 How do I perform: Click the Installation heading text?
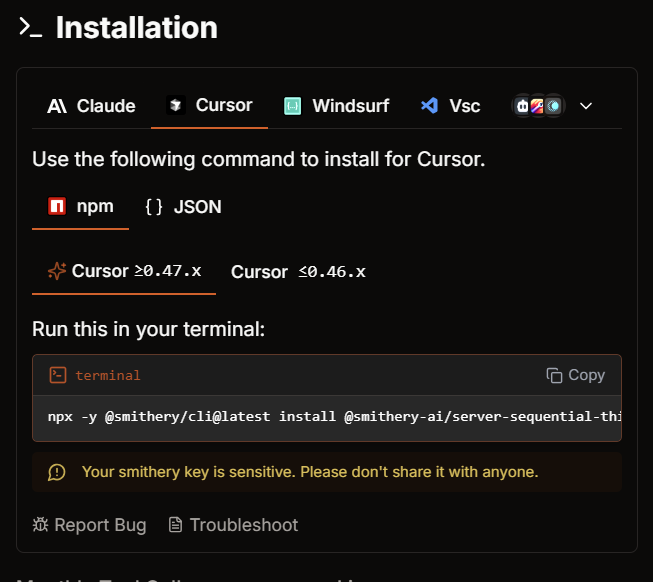point(137,28)
